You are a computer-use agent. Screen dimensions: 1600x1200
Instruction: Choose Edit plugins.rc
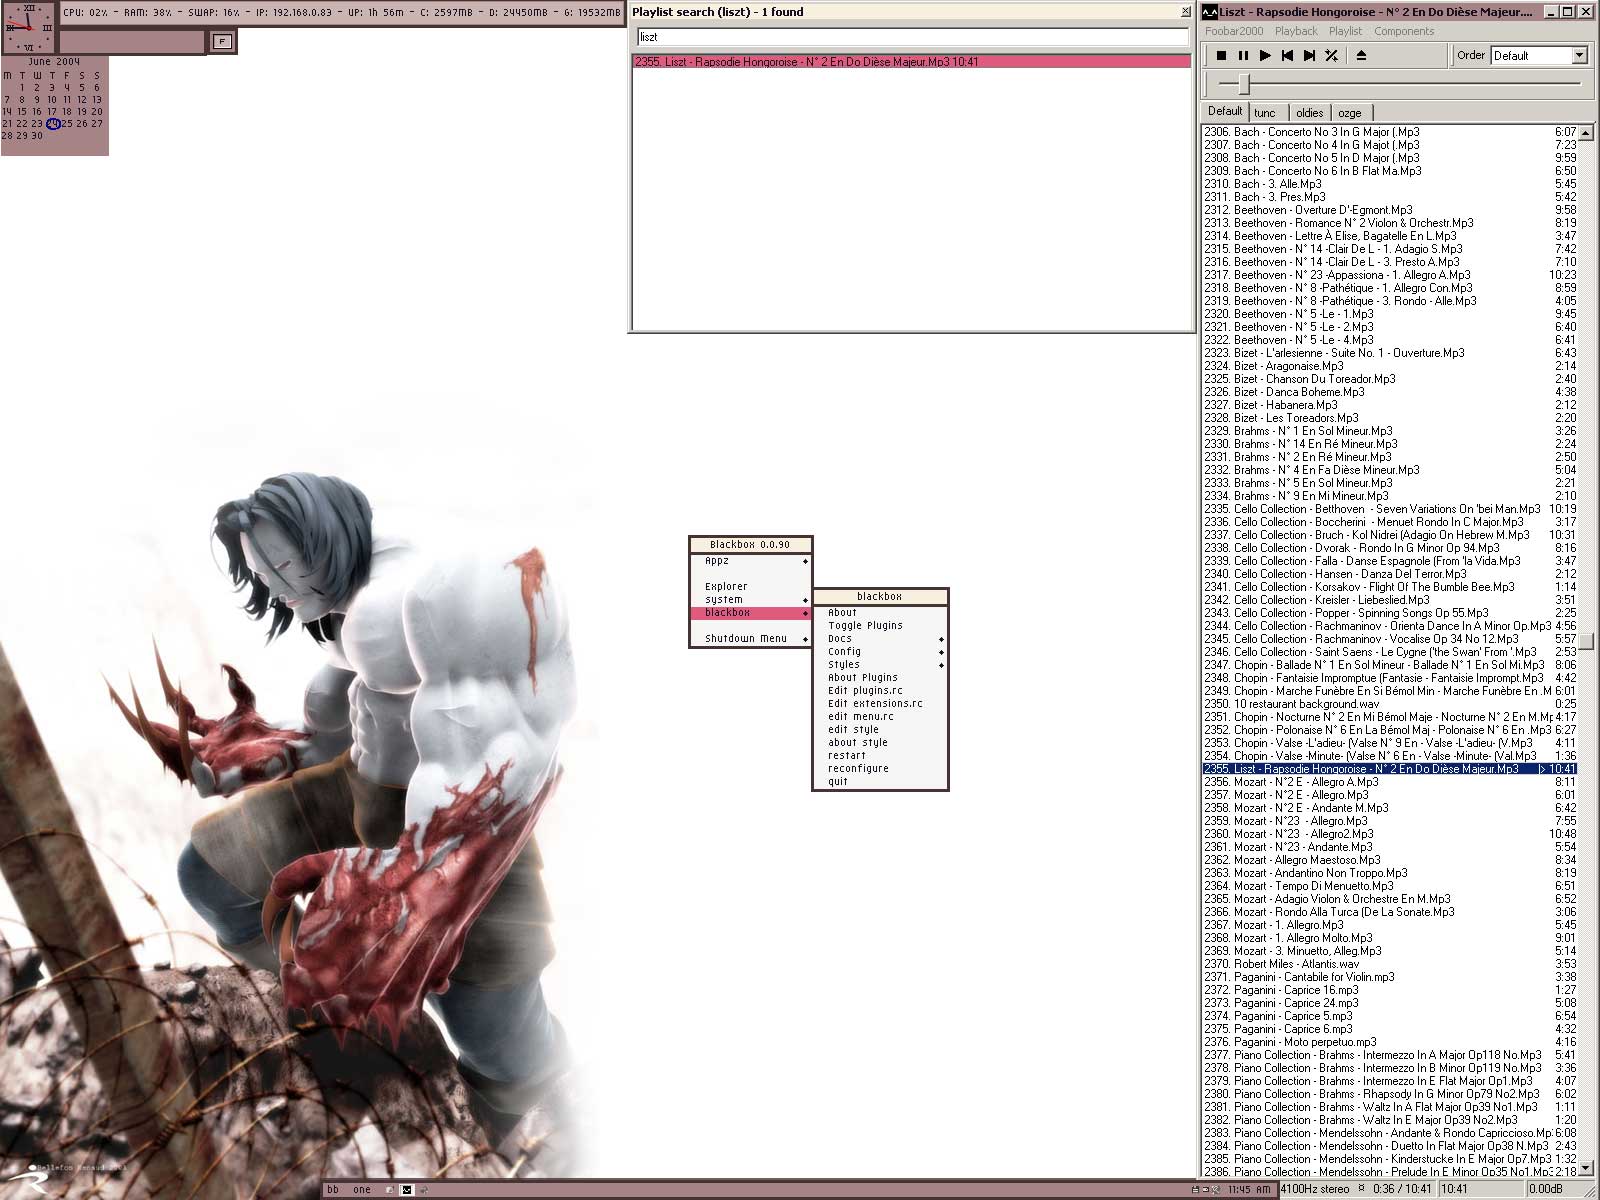(x=880, y=691)
